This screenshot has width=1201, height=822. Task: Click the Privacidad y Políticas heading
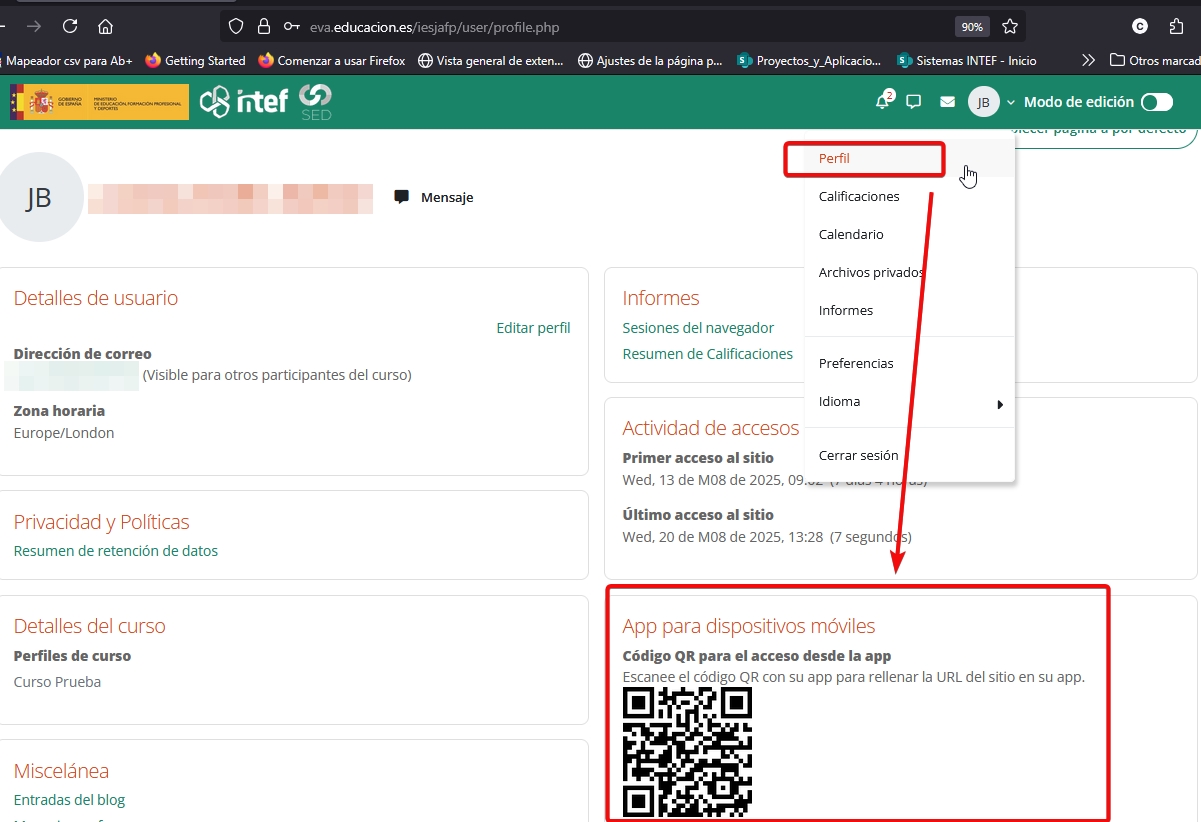101,522
